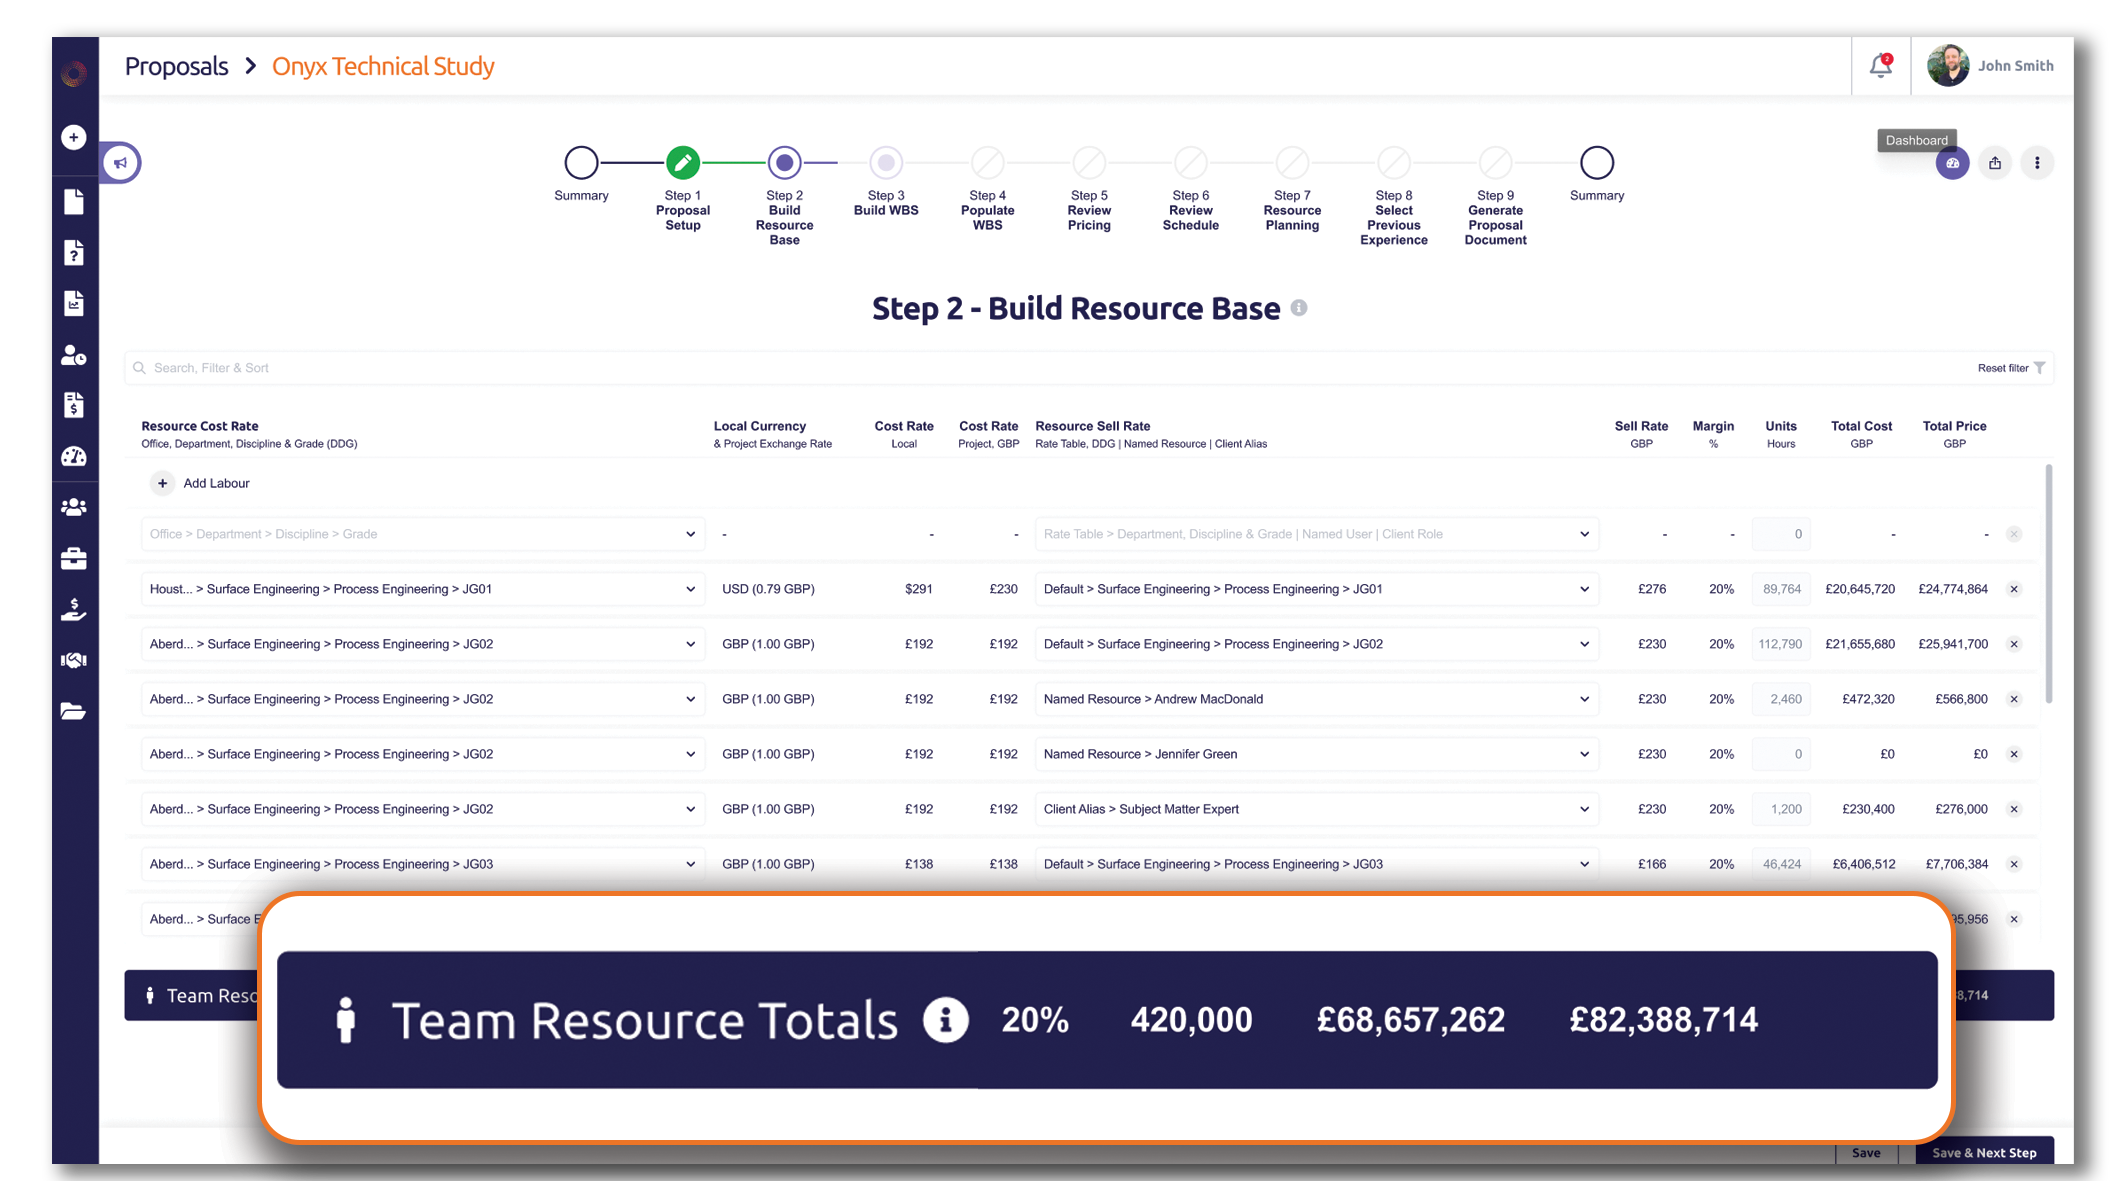
Task: Go to Step 6 Review Schedule
Action: [1191, 162]
